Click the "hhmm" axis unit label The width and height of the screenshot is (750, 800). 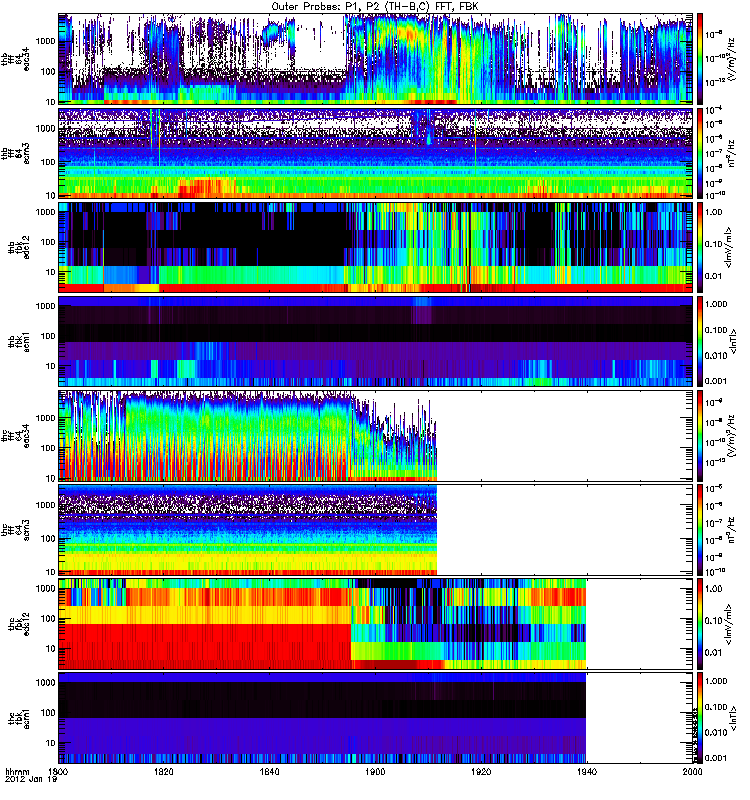tap(17, 771)
